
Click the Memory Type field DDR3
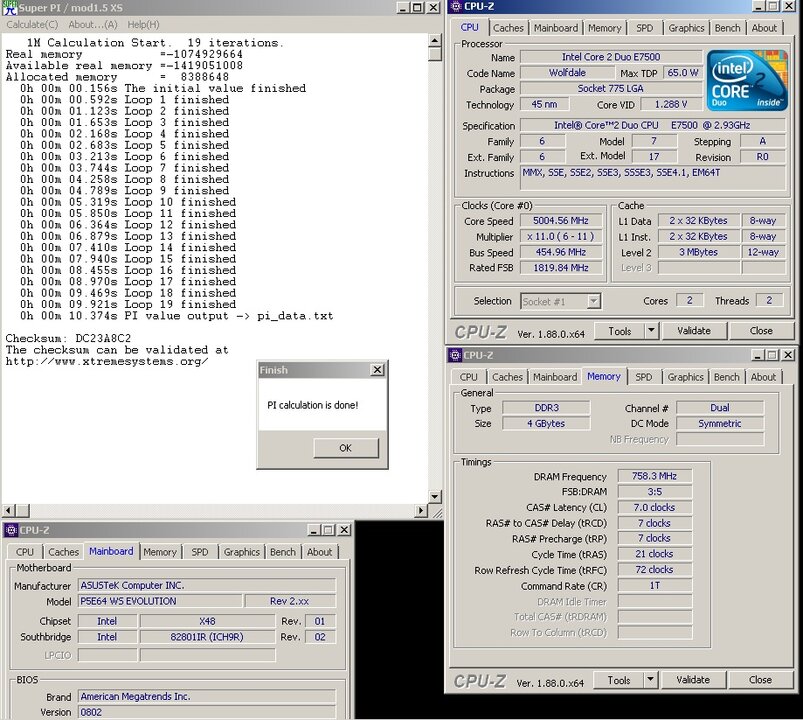[546, 408]
